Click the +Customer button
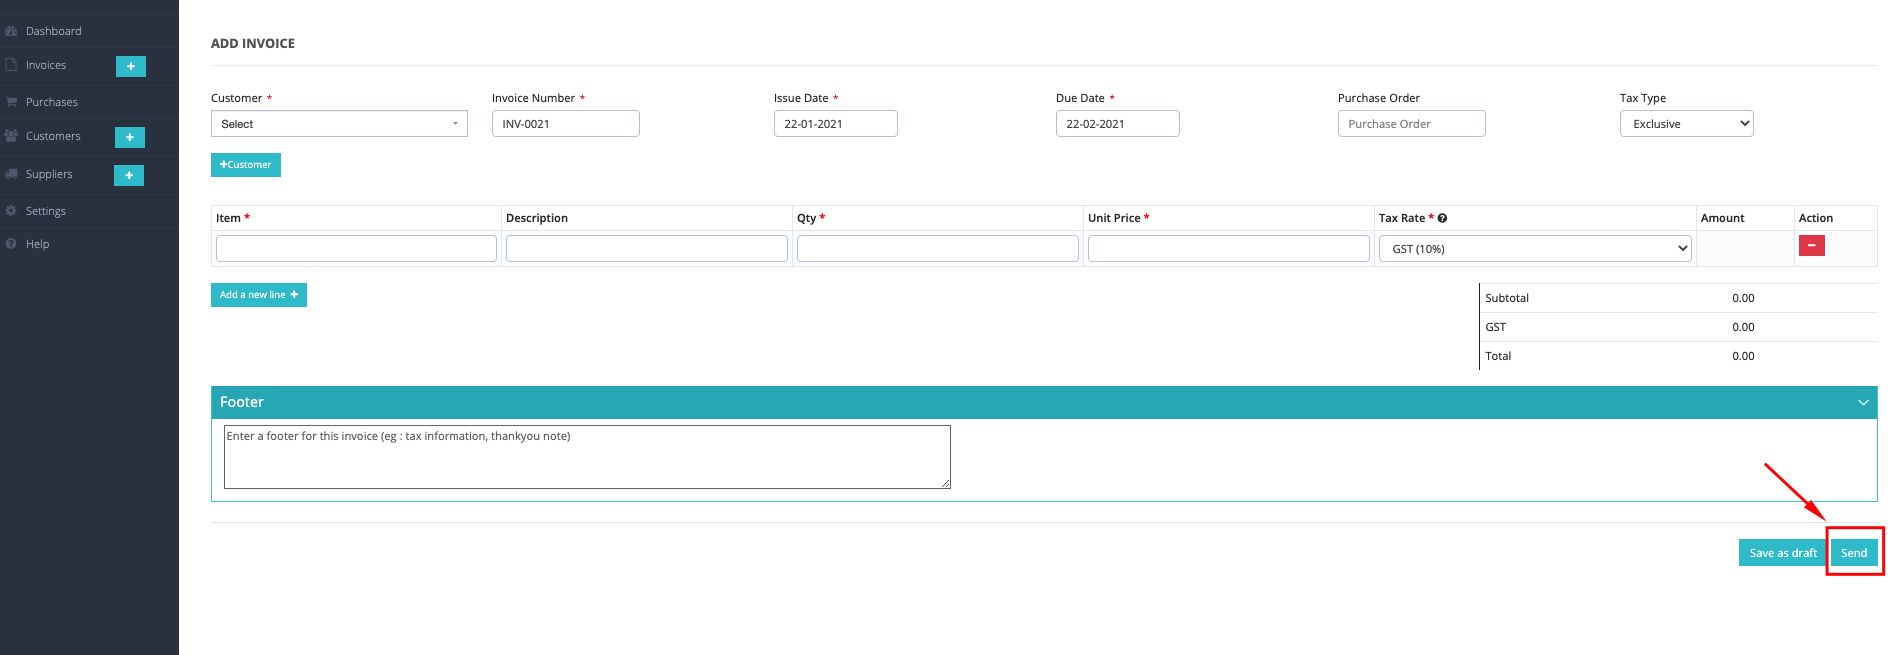The height and width of the screenshot is (655, 1901). 246,165
